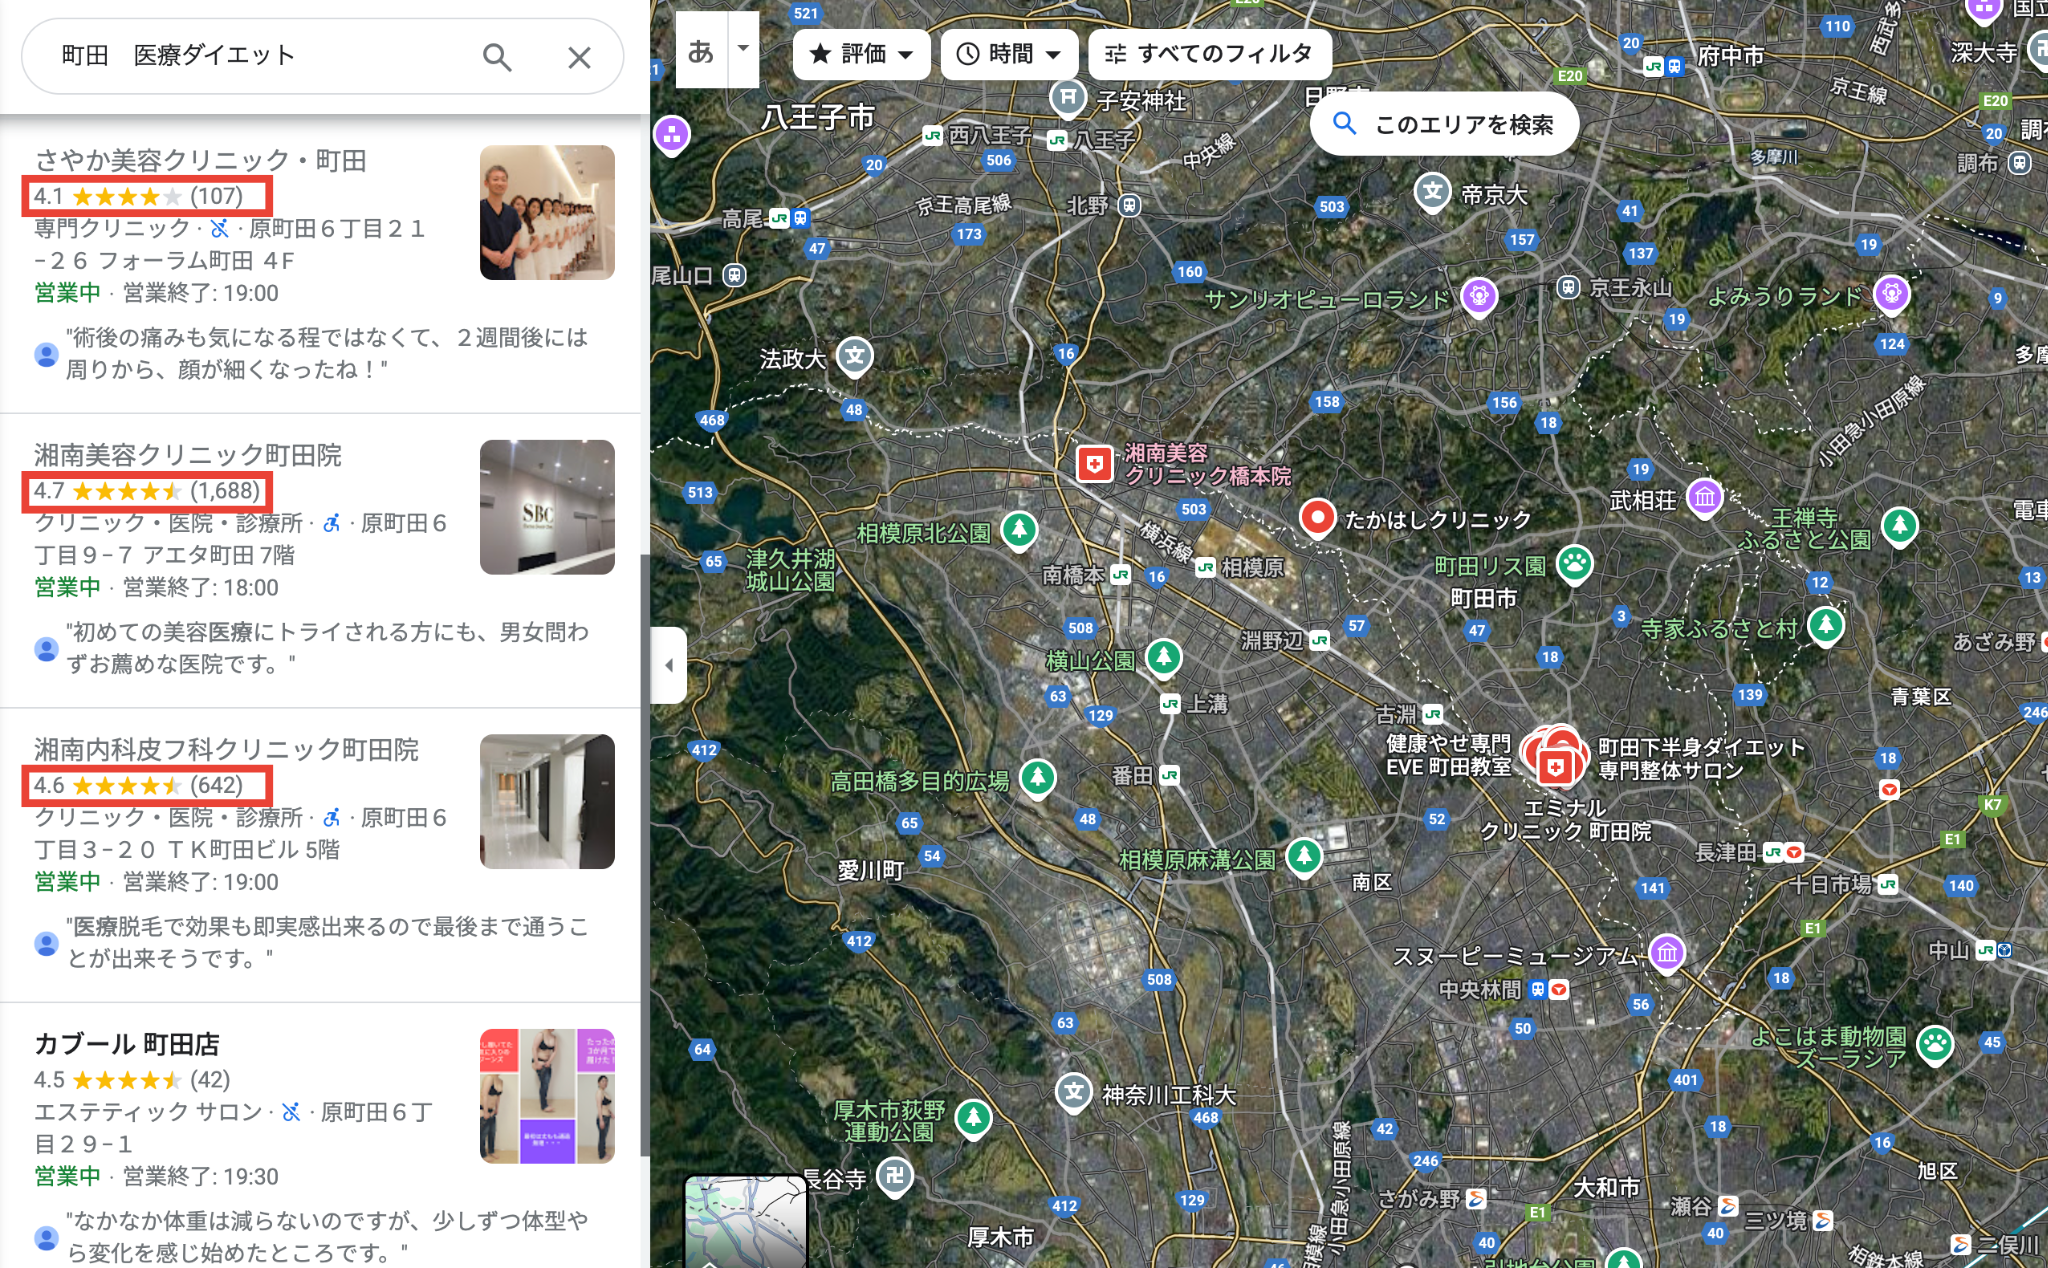Click the search box with 町田 医療ダイエット

[x=322, y=56]
